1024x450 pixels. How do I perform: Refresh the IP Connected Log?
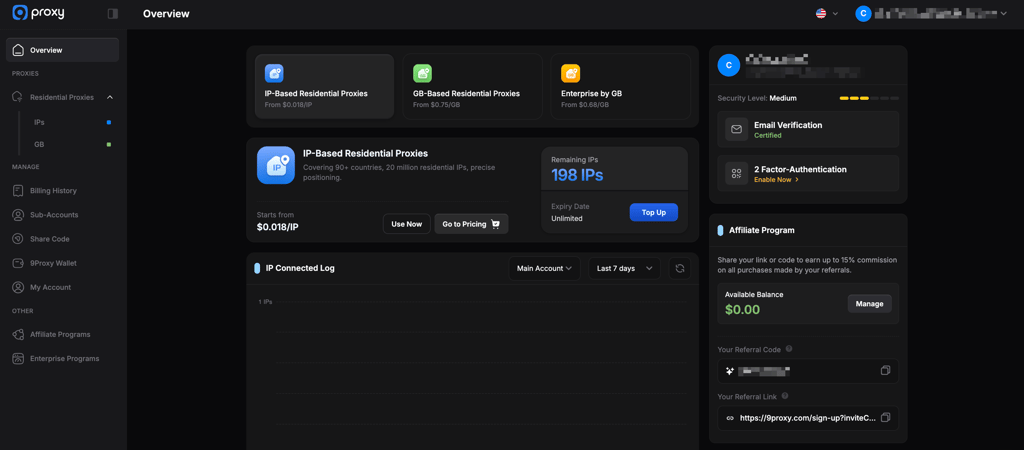tap(680, 268)
